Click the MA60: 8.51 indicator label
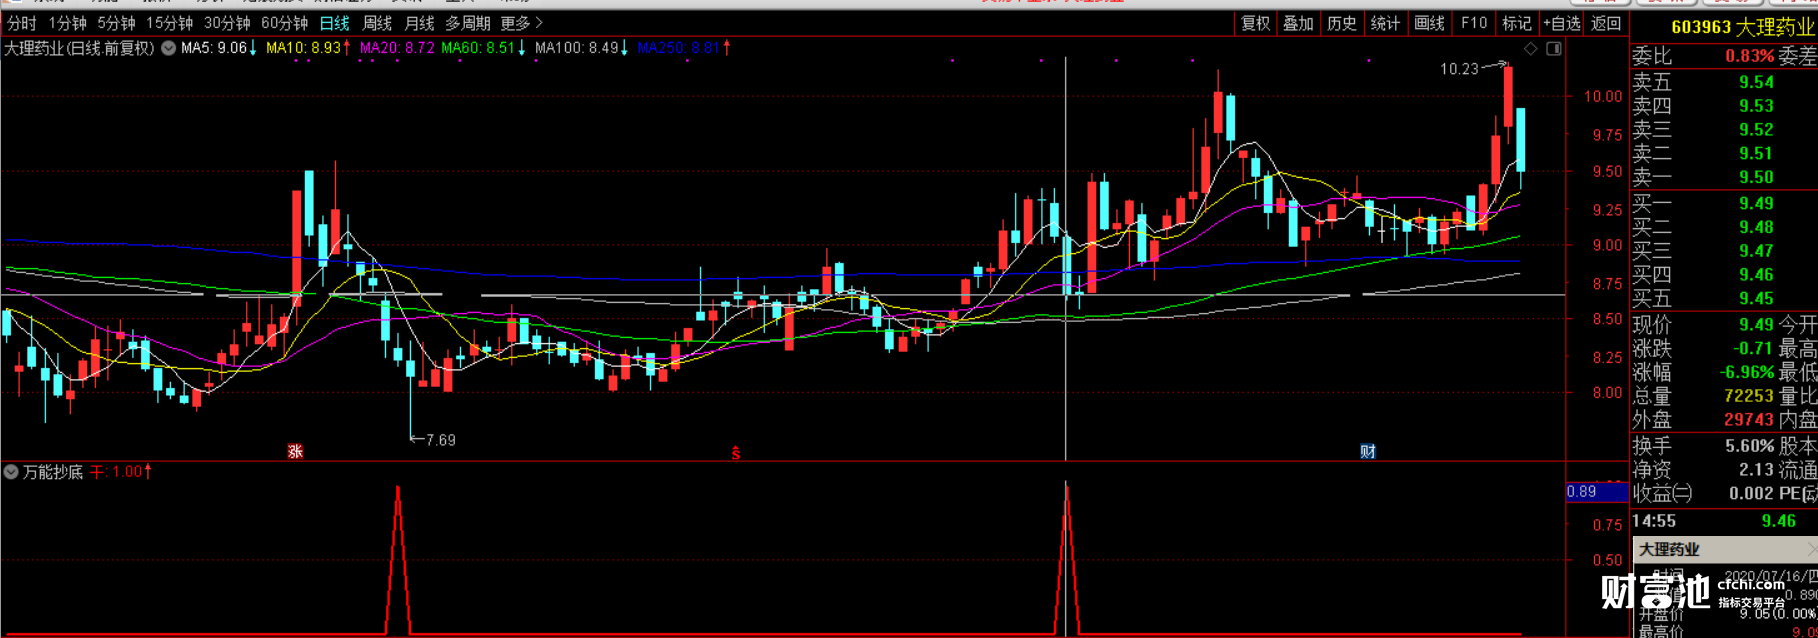 tap(484, 48)
